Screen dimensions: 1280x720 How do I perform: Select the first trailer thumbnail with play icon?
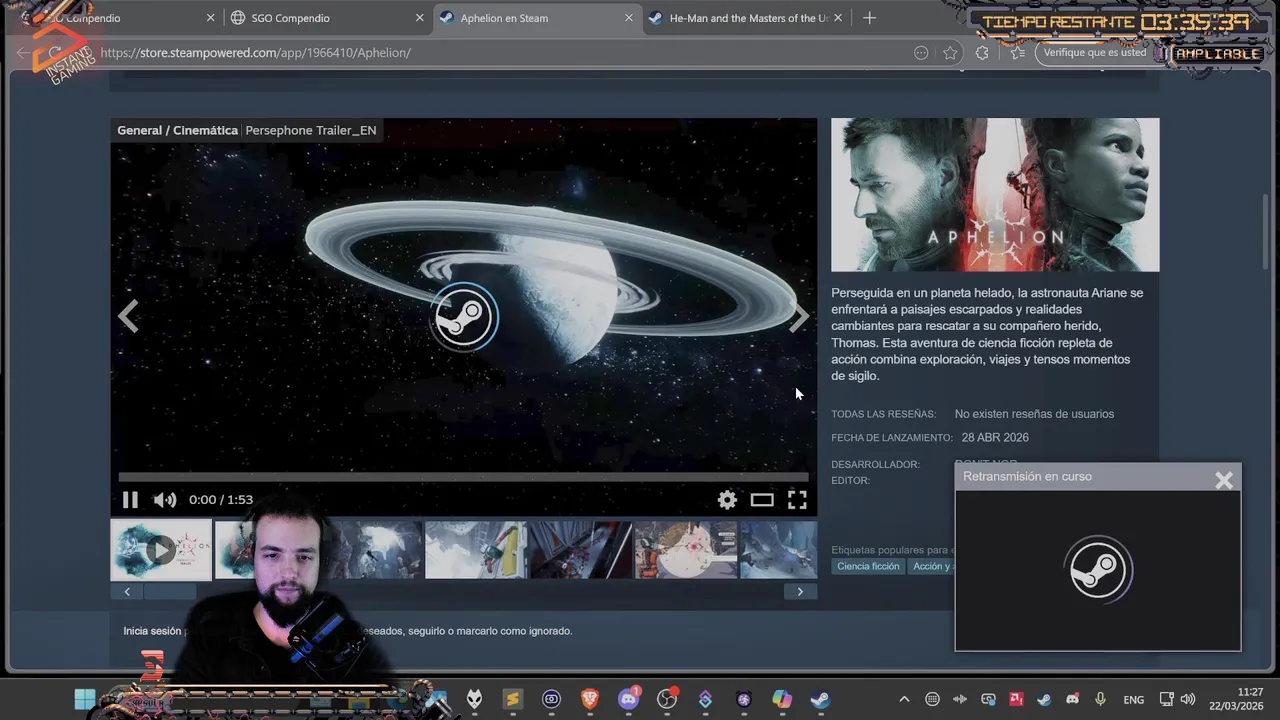click(161, 549)
